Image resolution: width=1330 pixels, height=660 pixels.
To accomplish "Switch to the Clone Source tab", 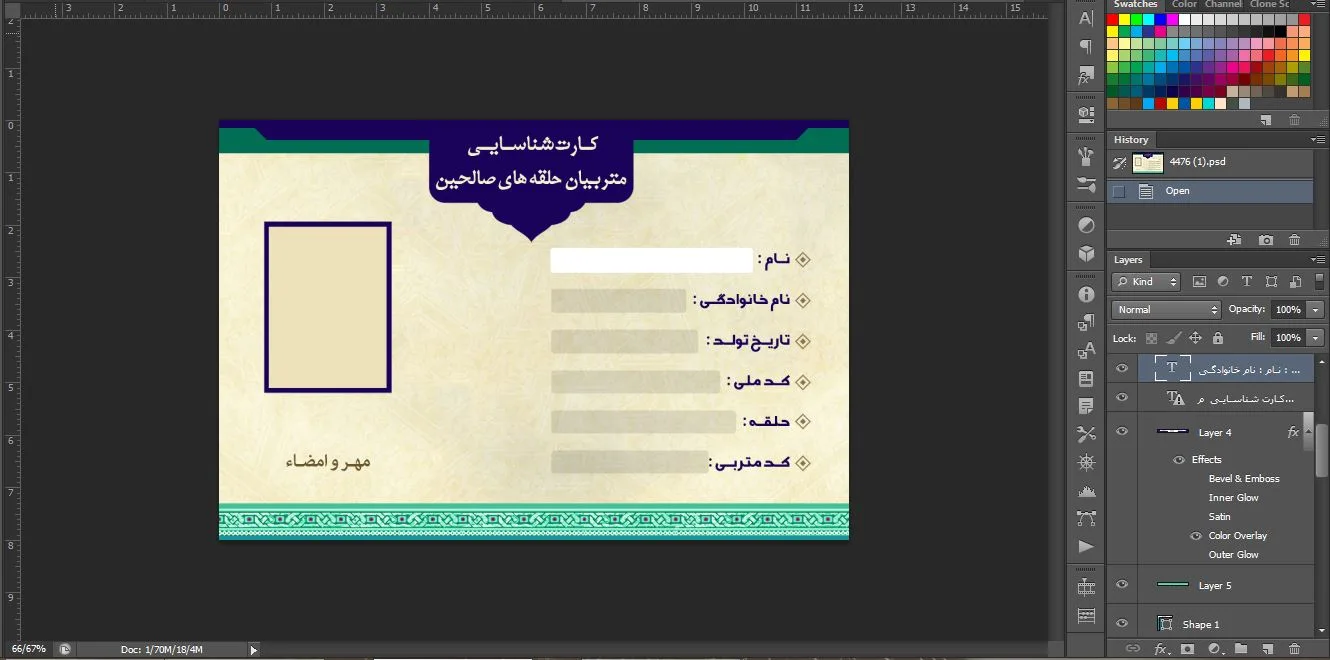I will click(1269, 5).
